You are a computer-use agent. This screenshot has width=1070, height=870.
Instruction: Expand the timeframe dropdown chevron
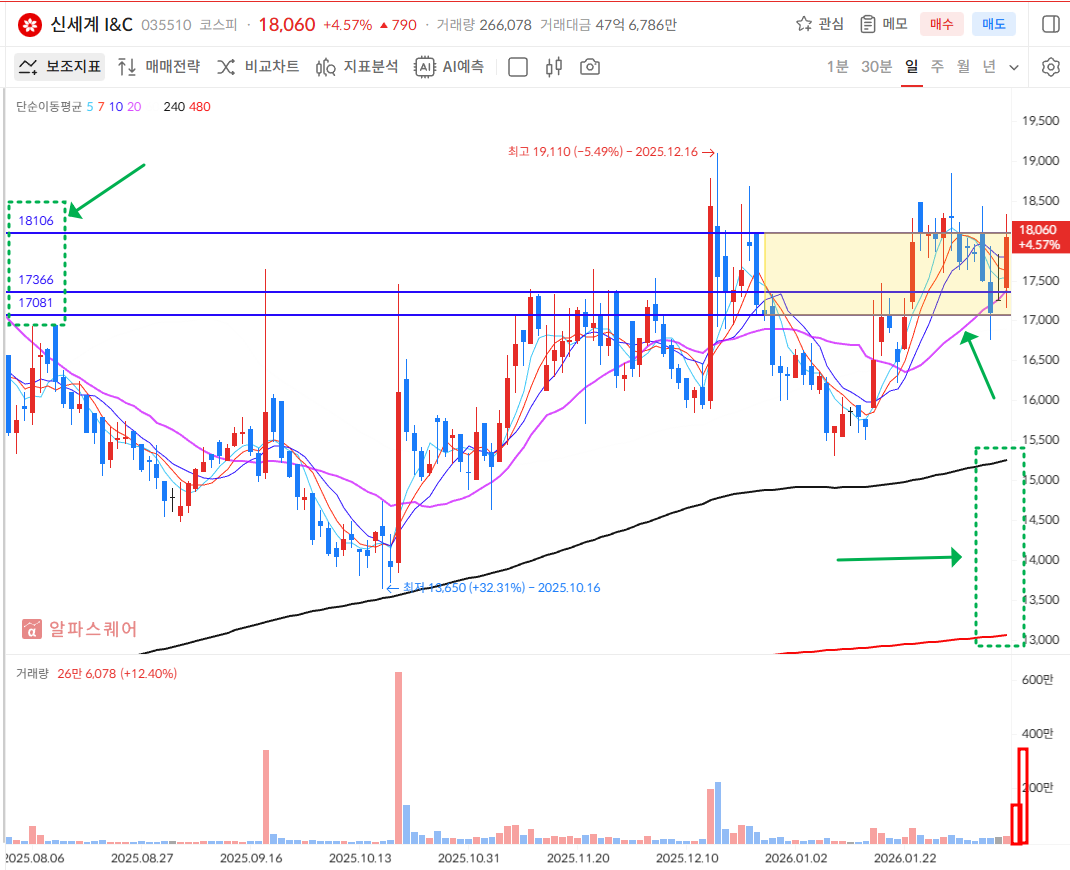pyautogui.click(x=1014, y=67)
